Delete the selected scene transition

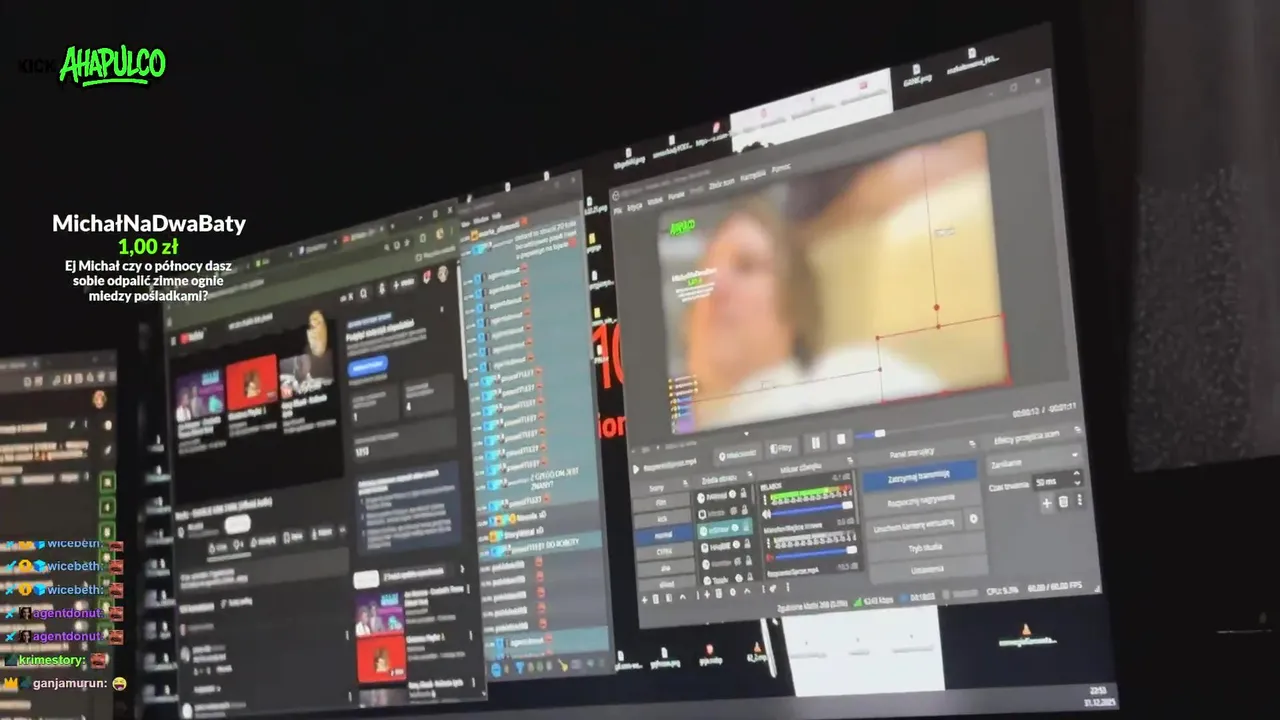pos(1064,501)
